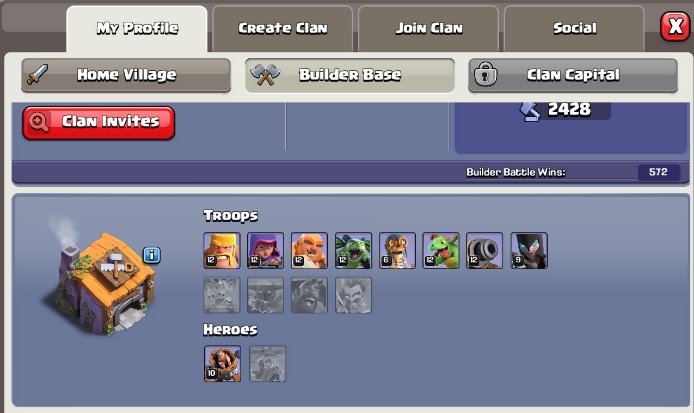Switch to the Create Clan tab
This screenshot has height=413, width=694.
[282, 28]
